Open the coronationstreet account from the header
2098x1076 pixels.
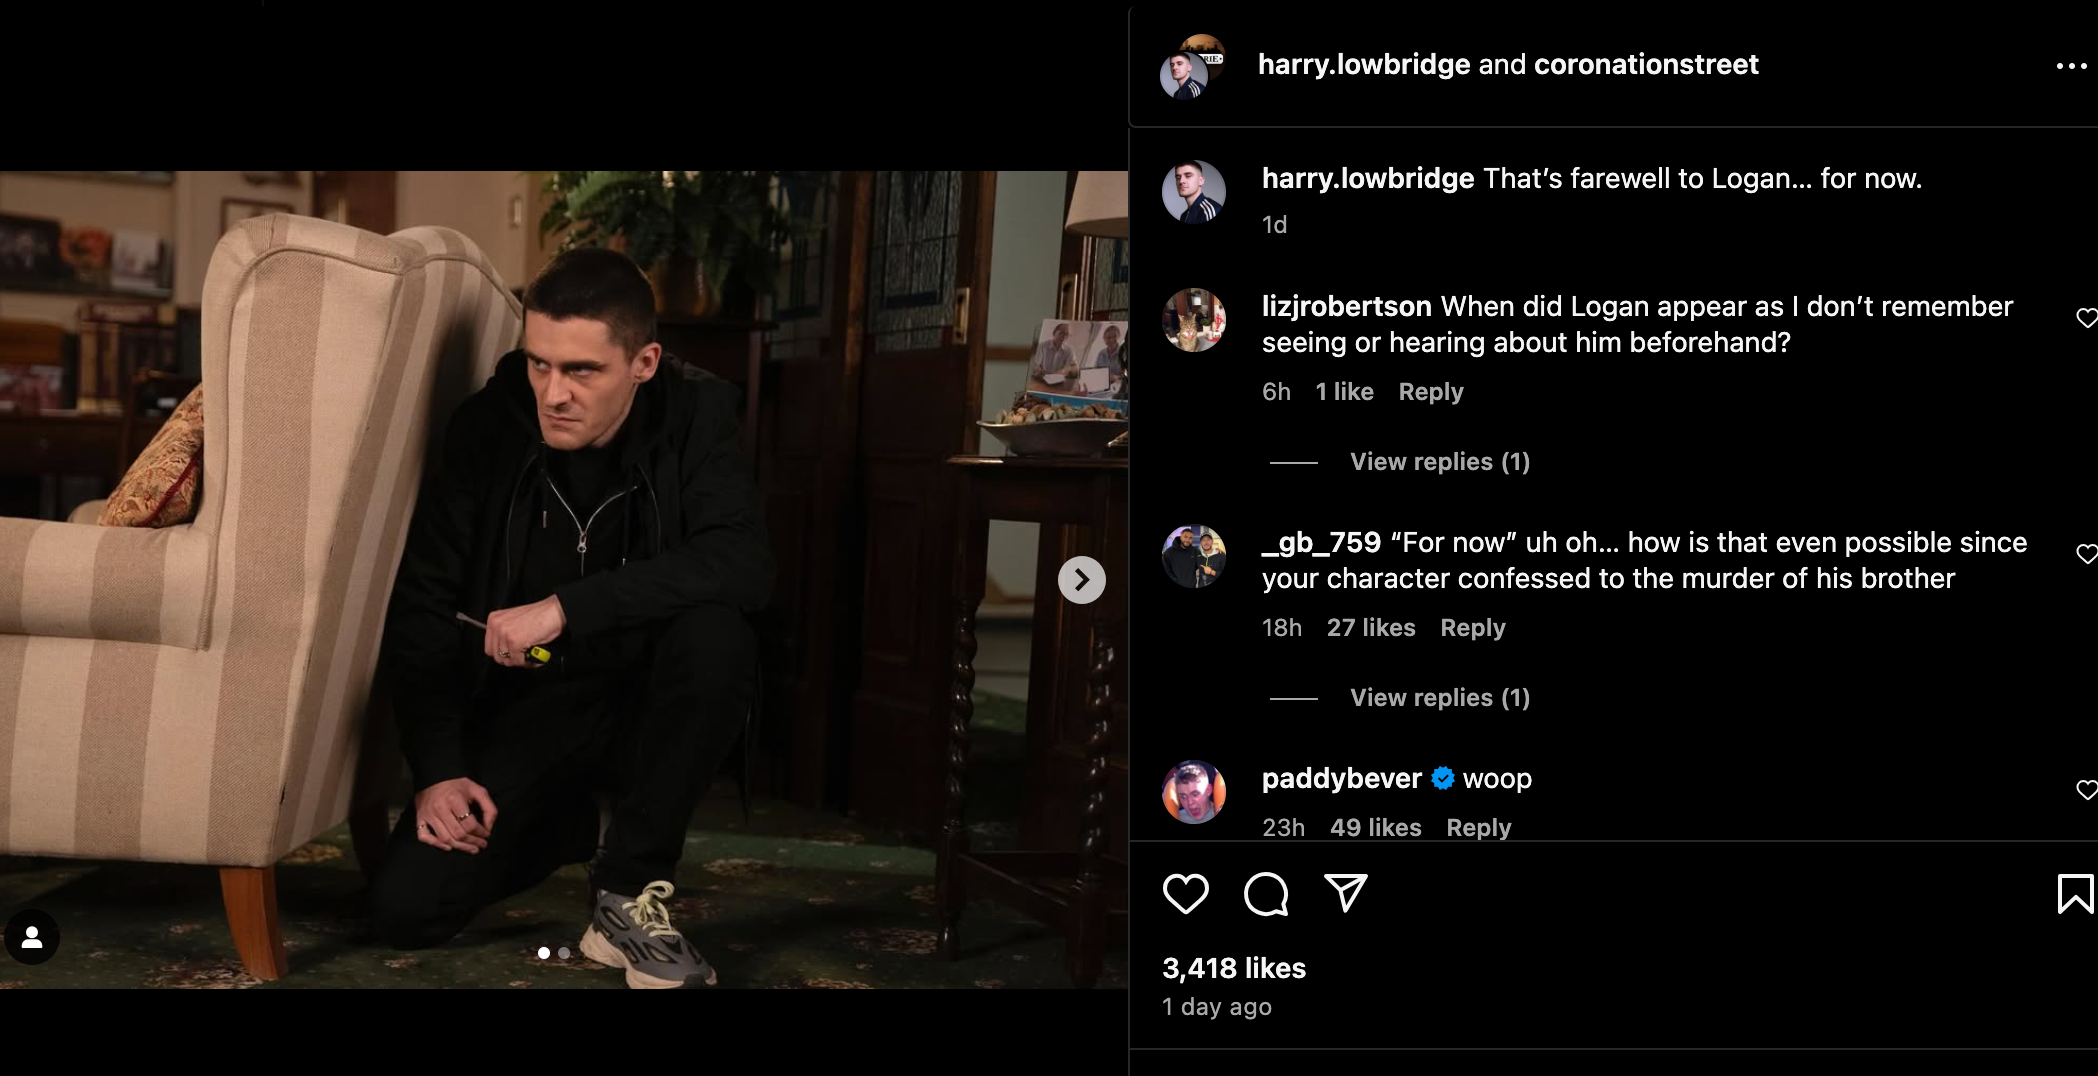click(1645, 64)
